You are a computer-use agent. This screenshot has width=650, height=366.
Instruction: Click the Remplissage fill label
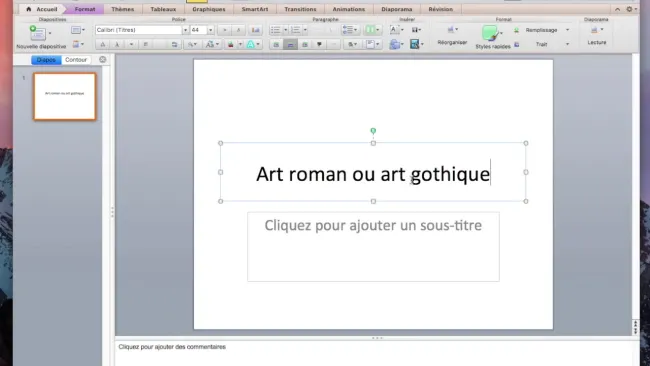pos(541,30)
